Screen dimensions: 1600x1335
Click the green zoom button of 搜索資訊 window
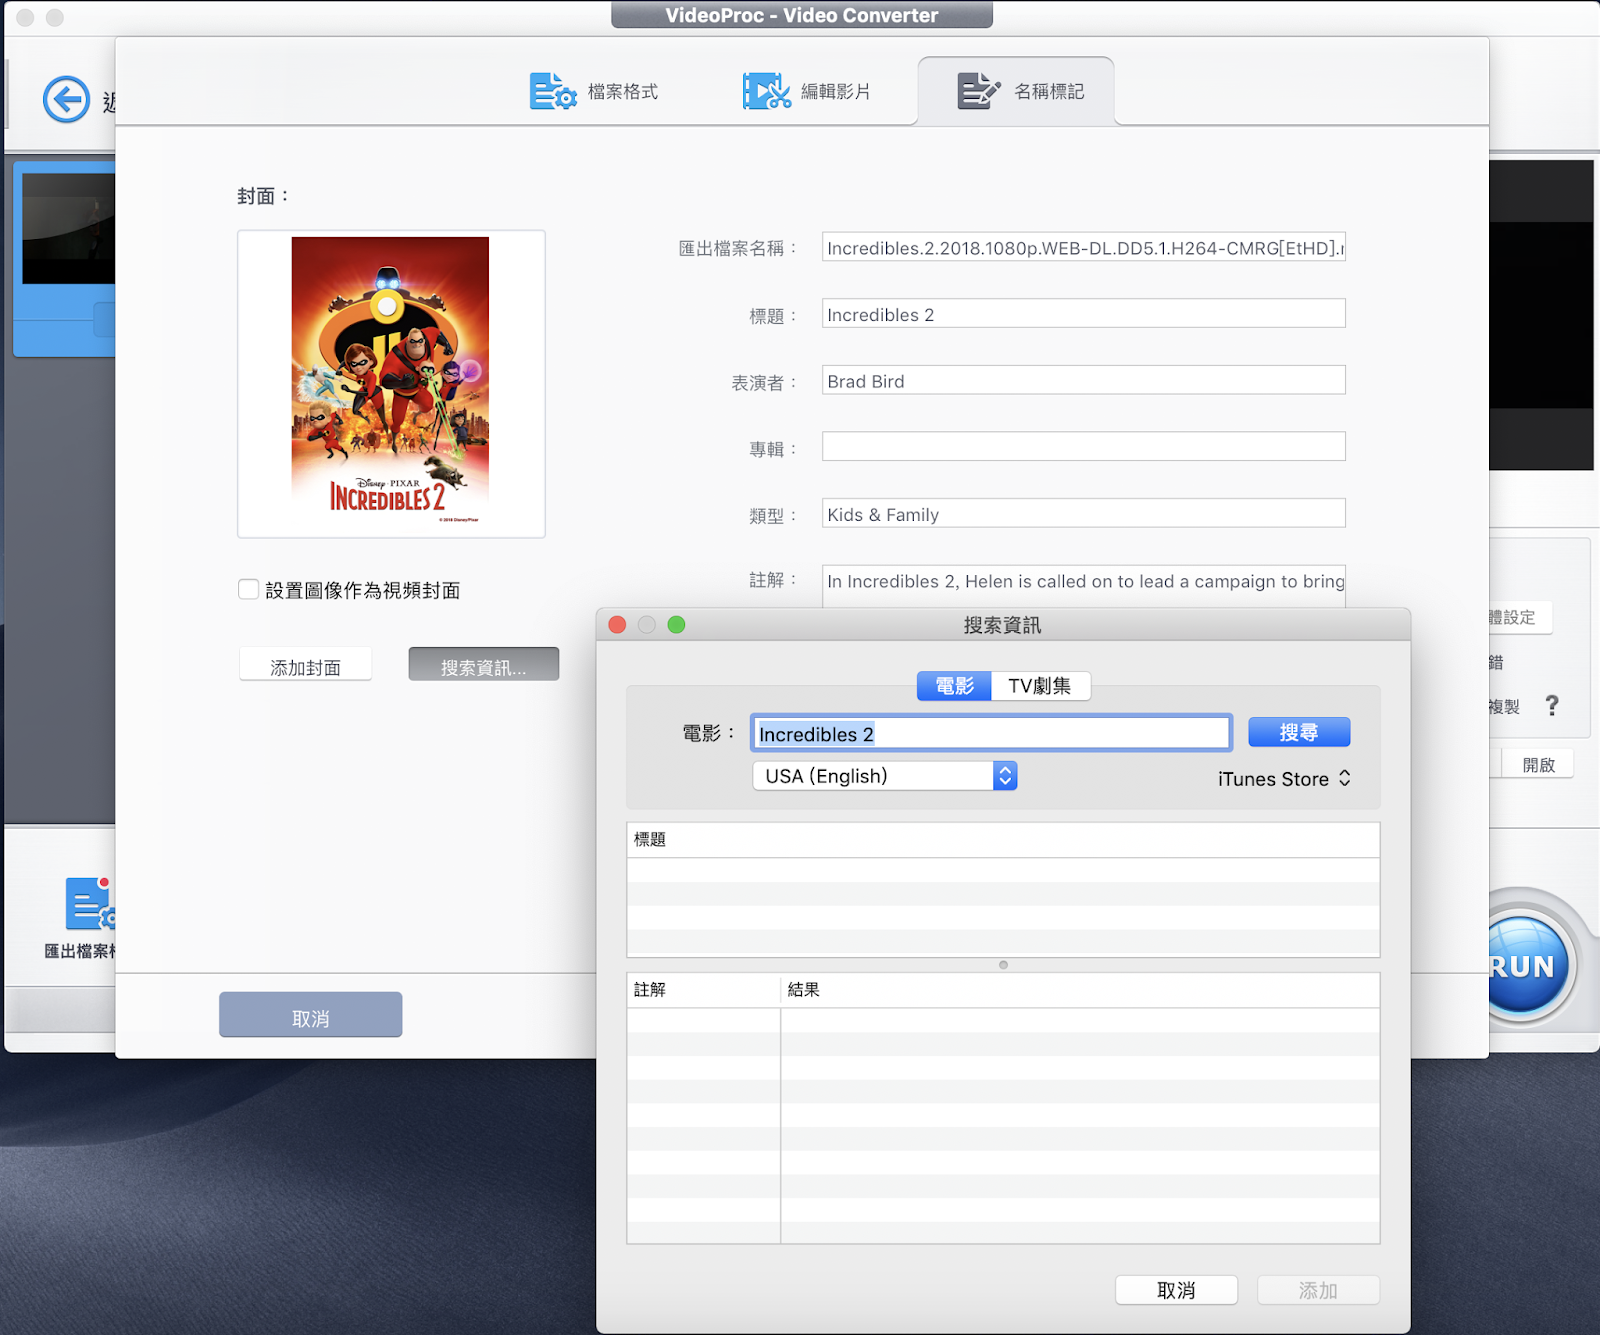676,625
